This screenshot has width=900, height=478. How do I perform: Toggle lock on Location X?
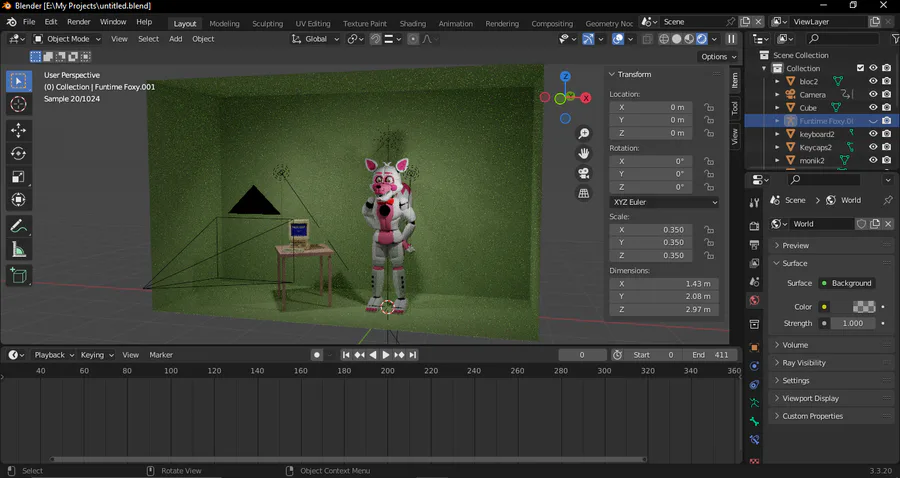point(709,107)
